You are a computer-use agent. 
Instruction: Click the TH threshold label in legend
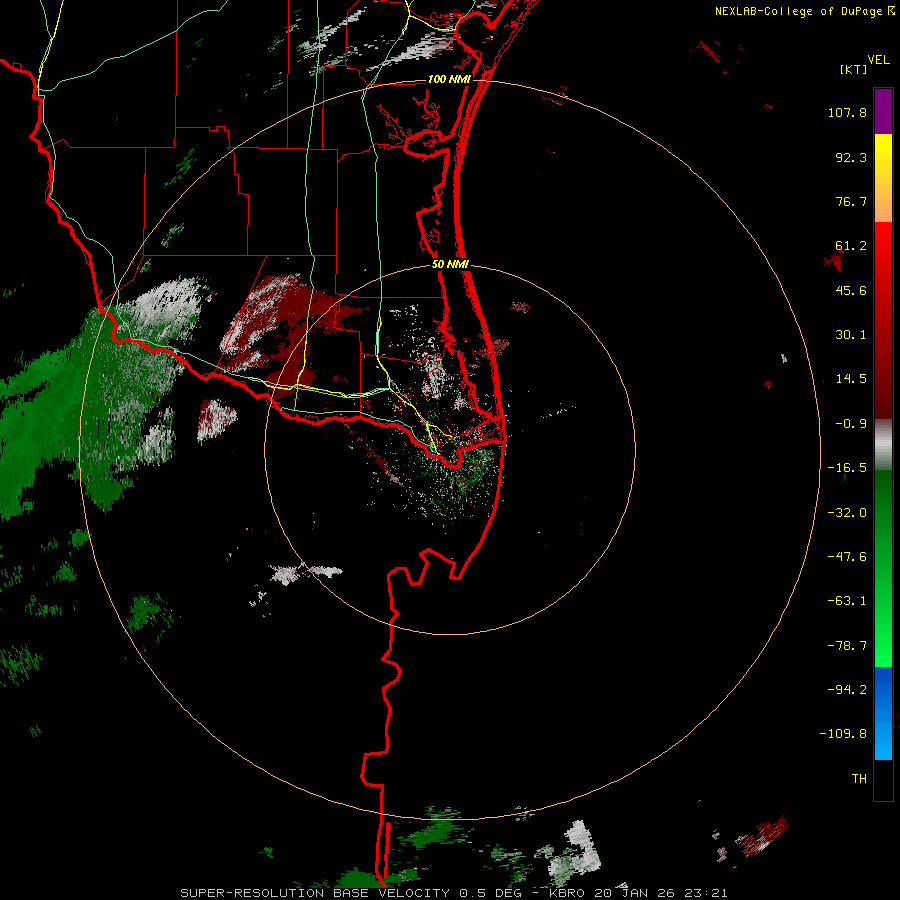click(x=859, y=779)
